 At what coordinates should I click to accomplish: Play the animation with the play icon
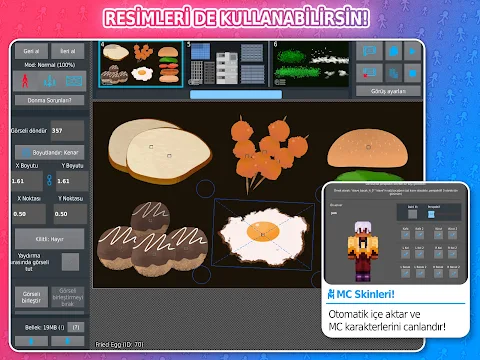(x=412, y=51)
